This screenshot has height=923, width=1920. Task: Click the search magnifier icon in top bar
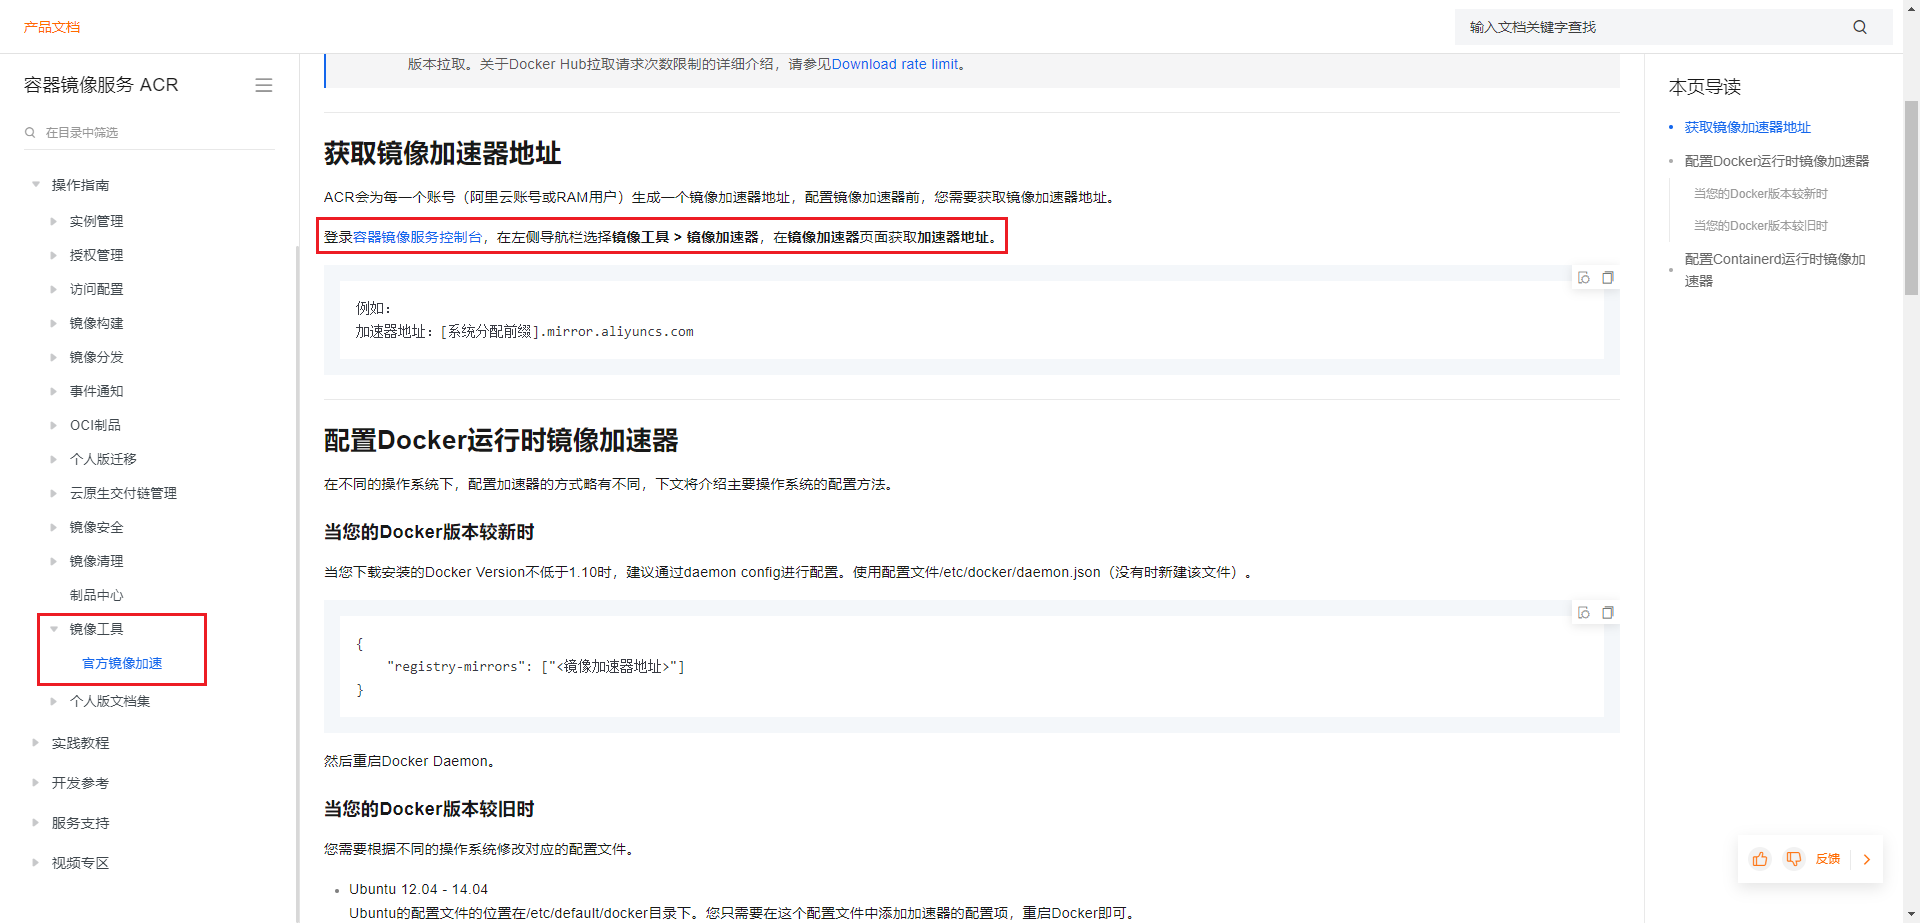[1859, 27]
